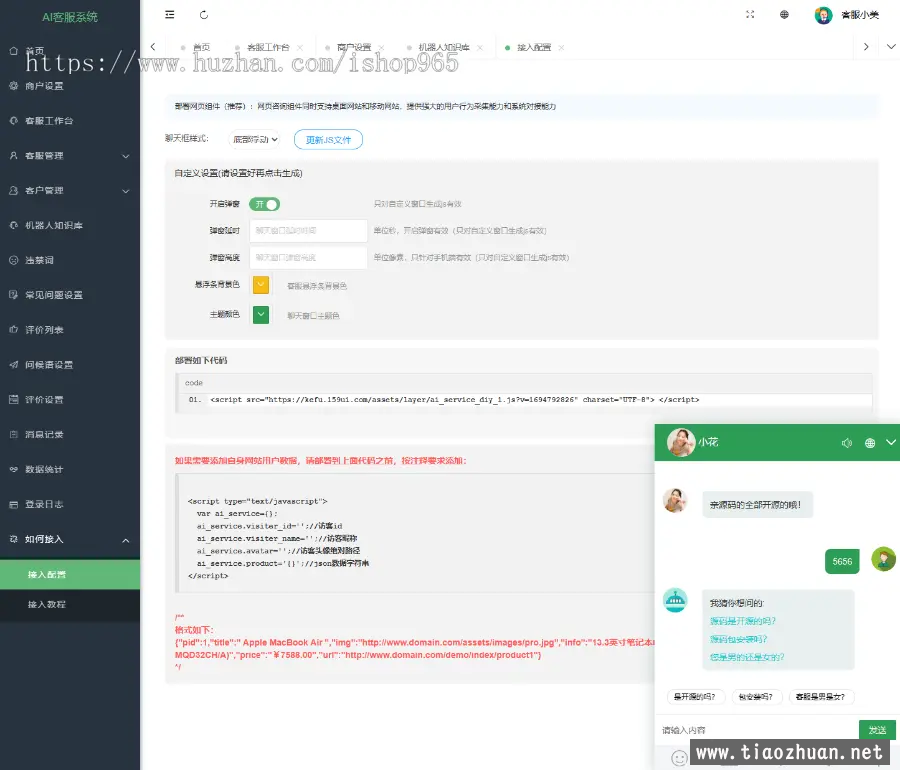Expand the 客户管理 sidebar menu
Image resolution: width=900 pixels, height=770 pixels.
69,190
